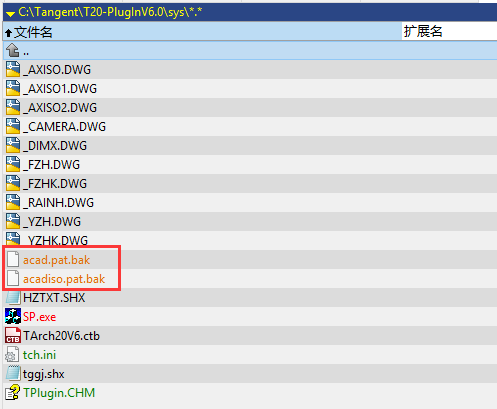Select file name _YZH.DWG
This screenshot has height=409, width=497.
(x=52, y=222)
